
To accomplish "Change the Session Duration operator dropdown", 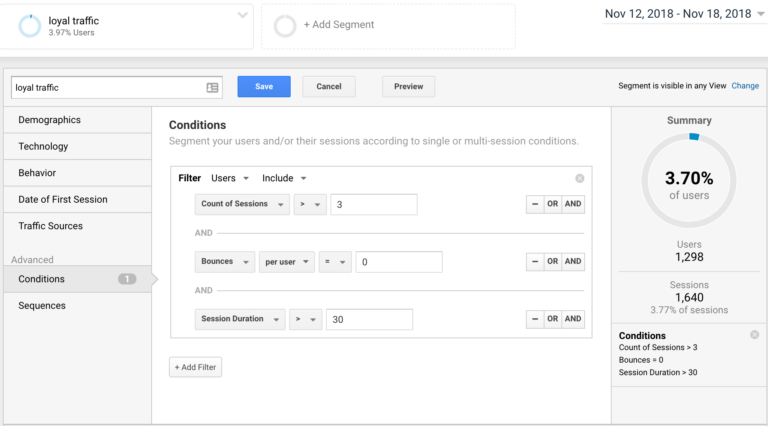I will (x=306, y=319).
